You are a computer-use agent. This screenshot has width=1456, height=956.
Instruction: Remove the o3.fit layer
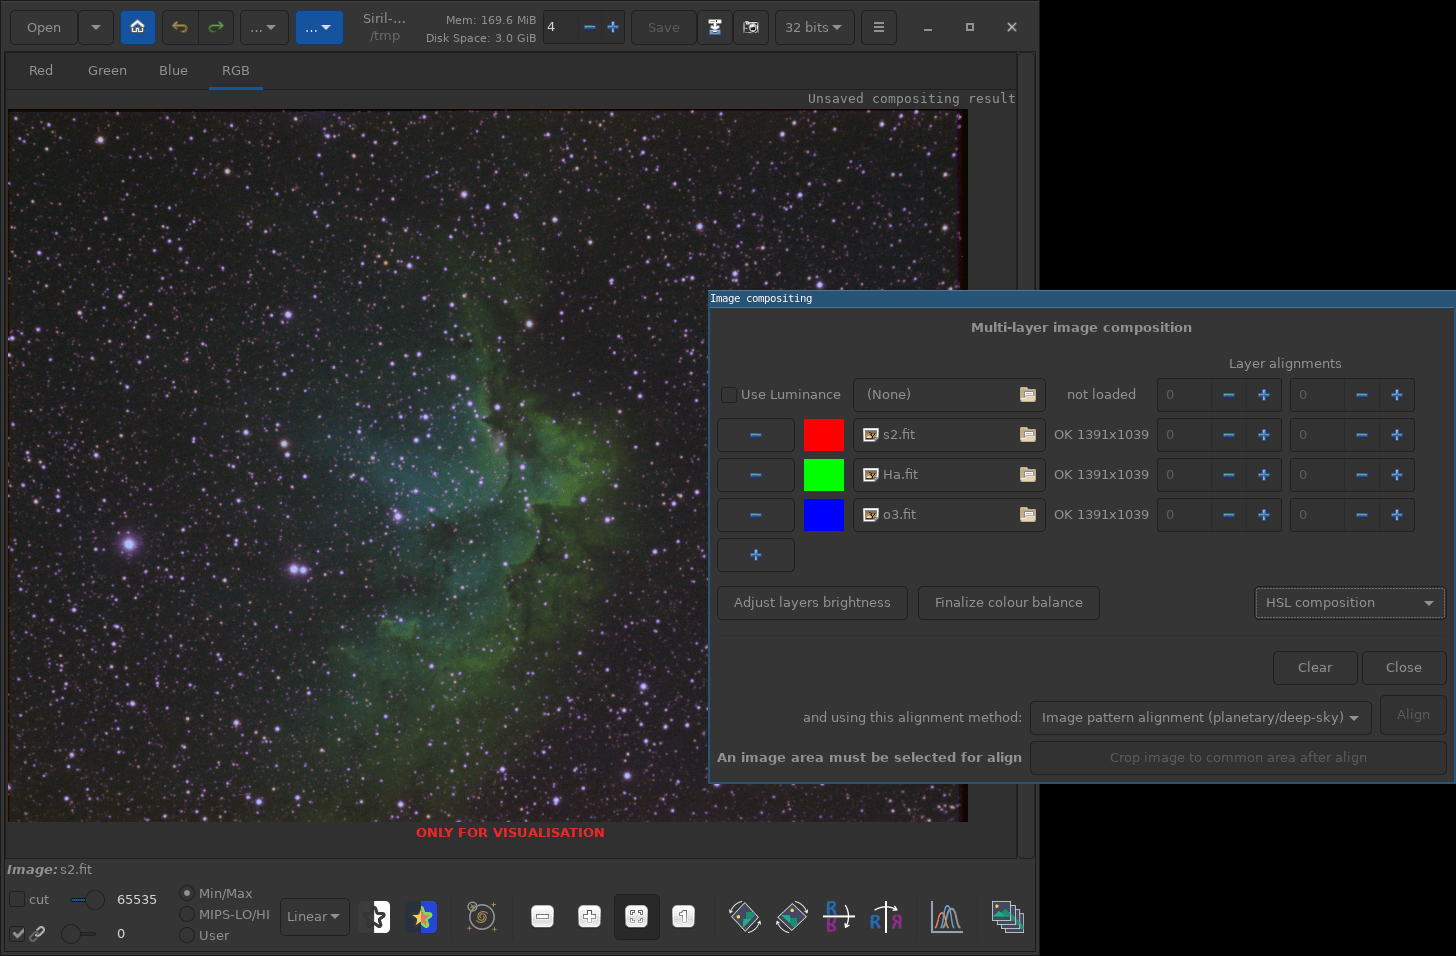[756, 515]
